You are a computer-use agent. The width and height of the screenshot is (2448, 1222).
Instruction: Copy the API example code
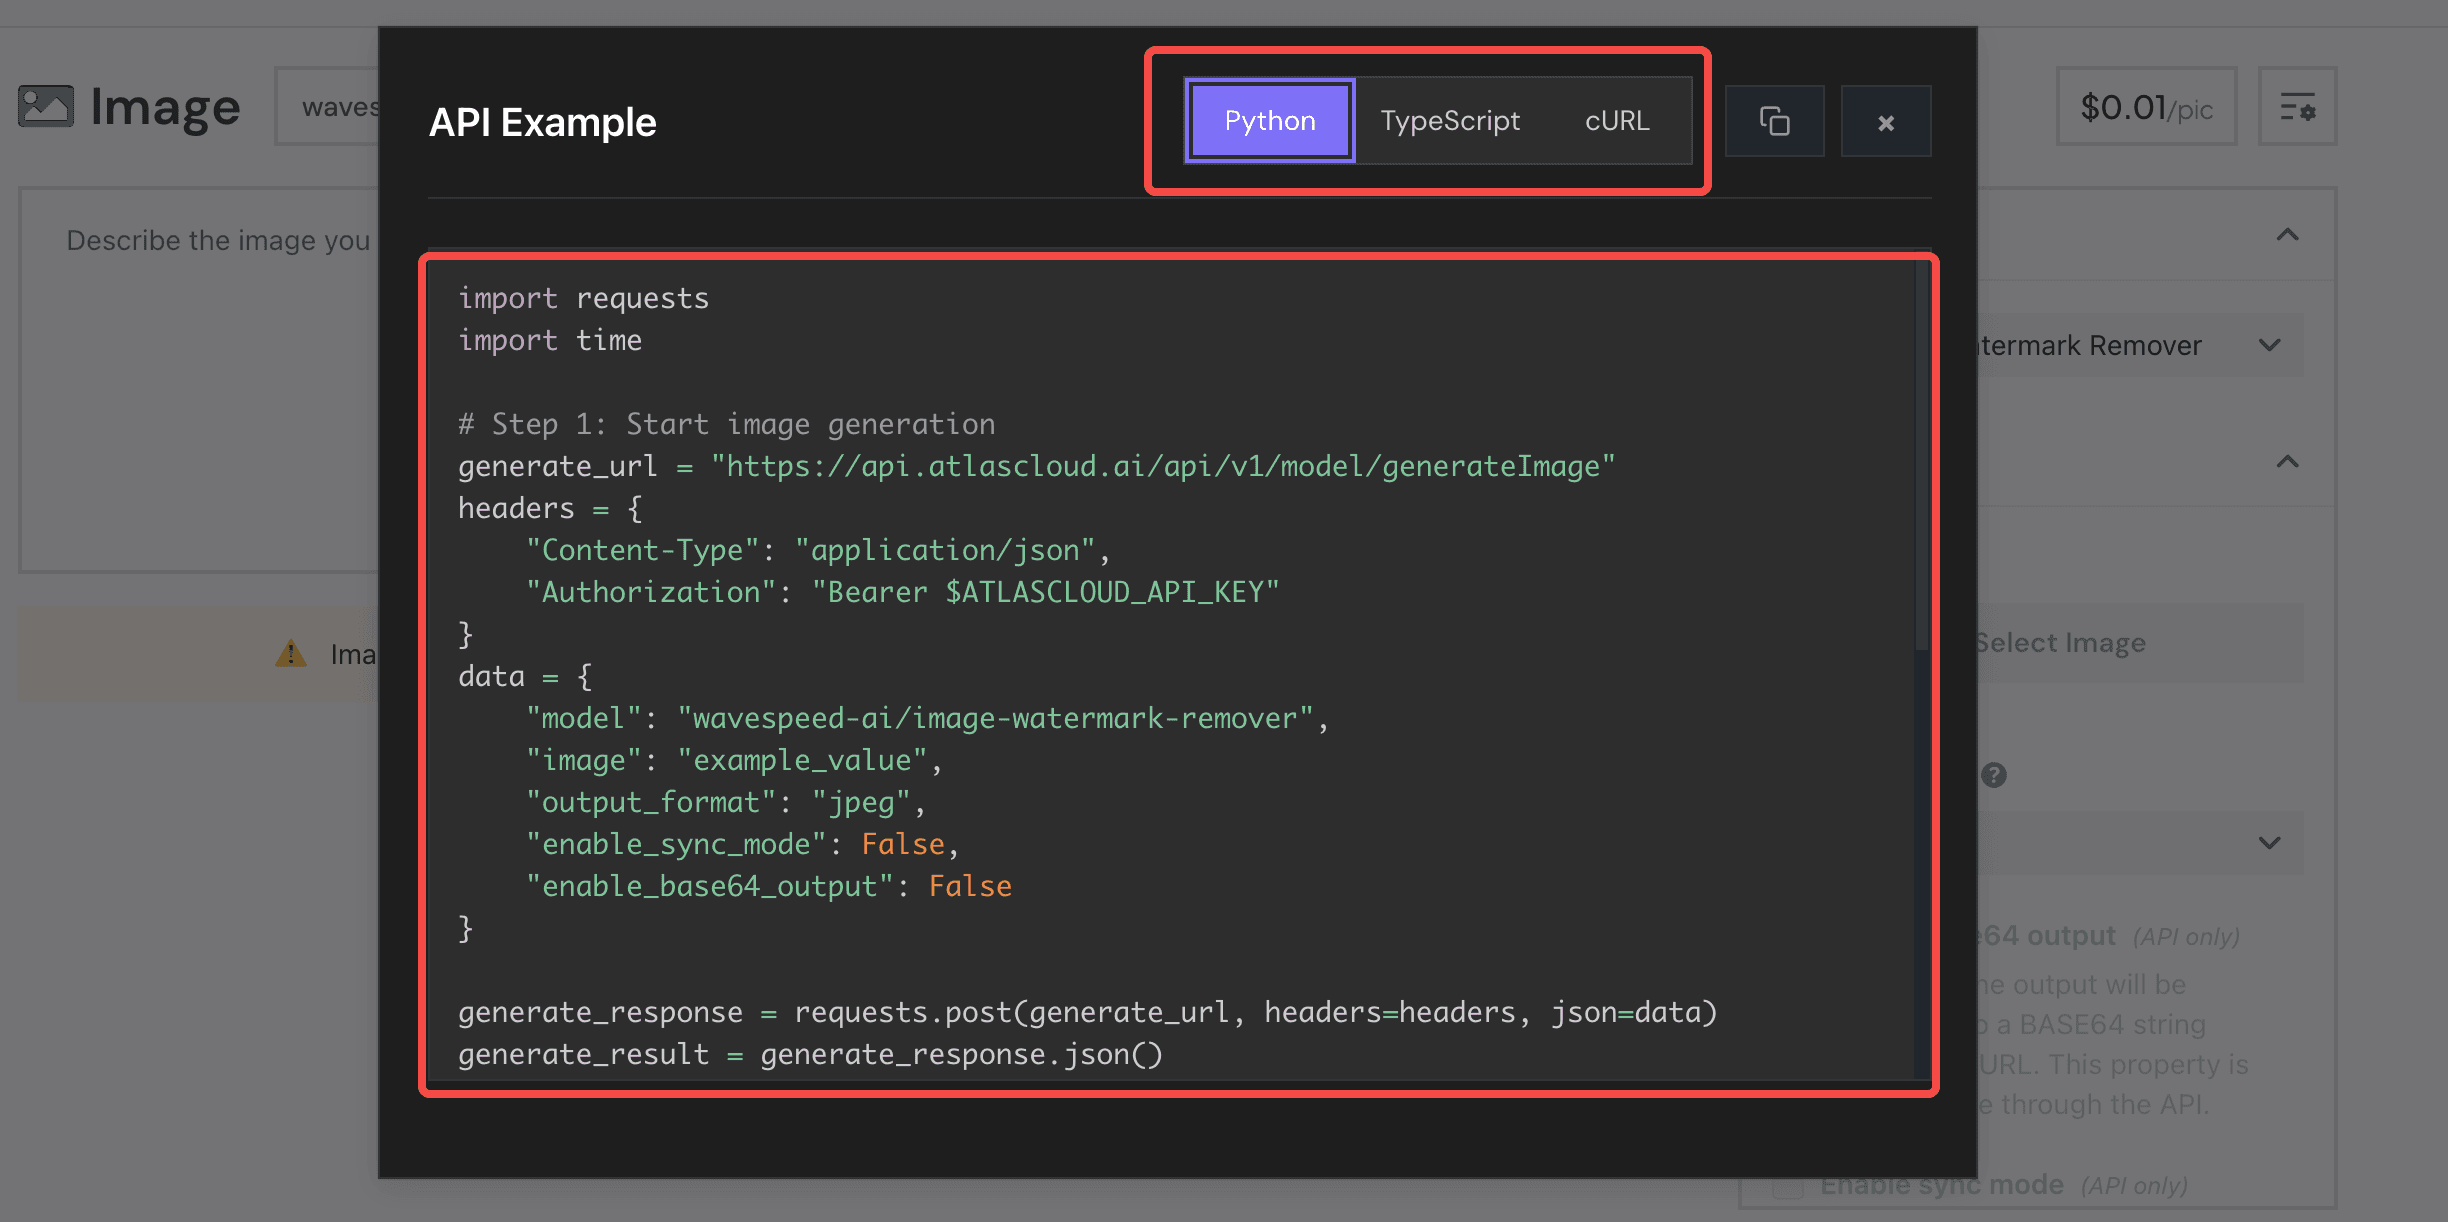pyautogui.click(x=1775, y=121)
